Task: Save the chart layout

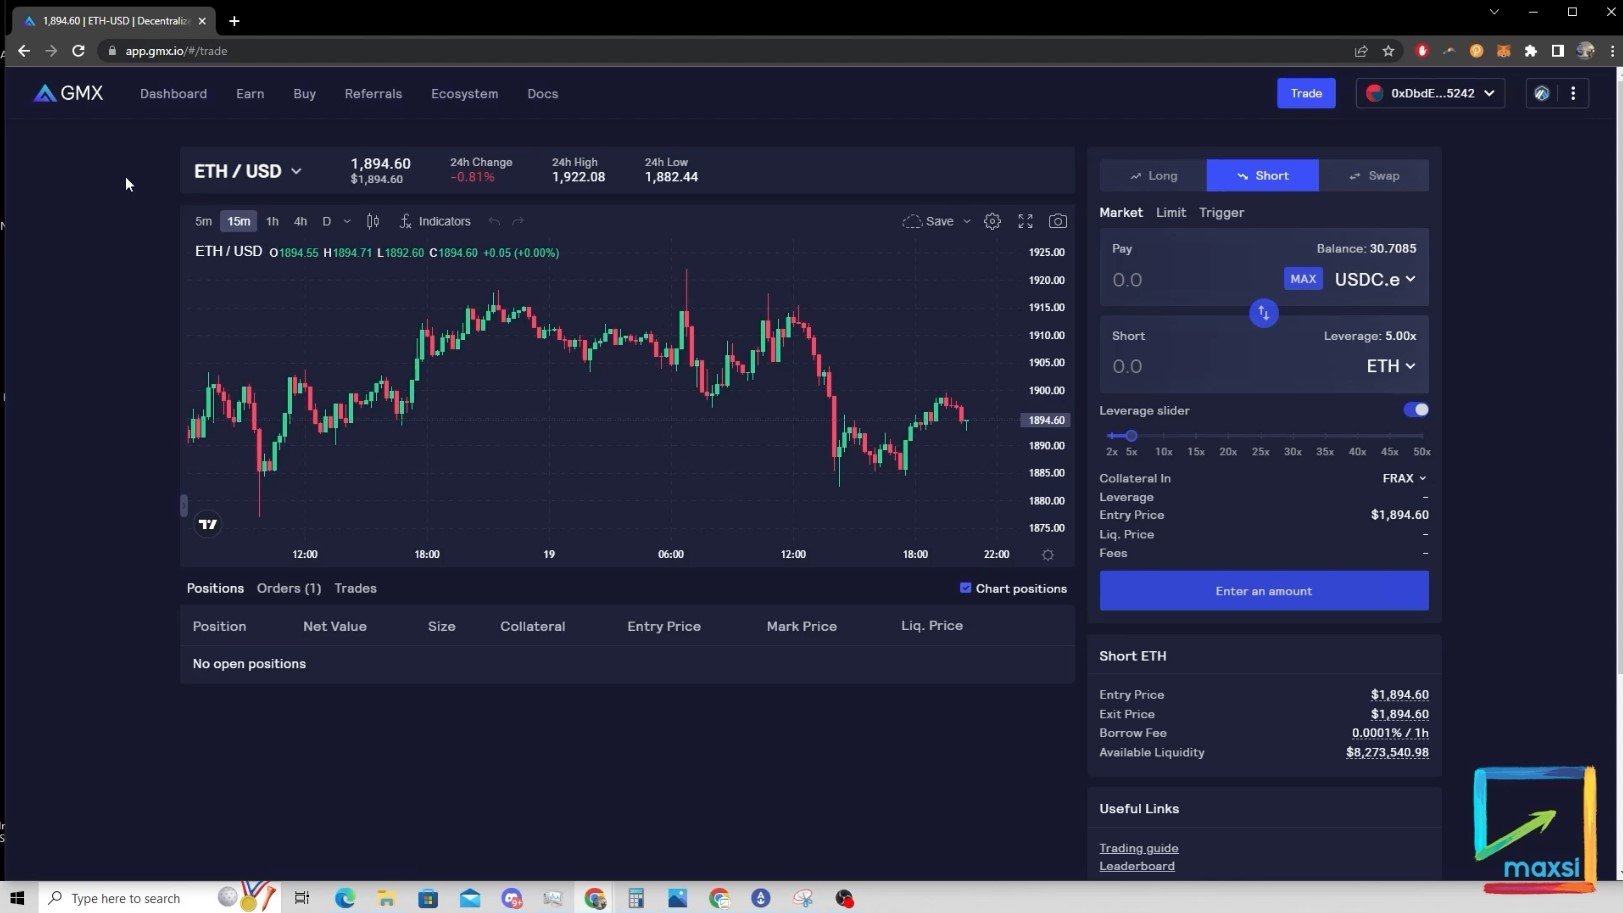Action: click(x=929, y=221)
